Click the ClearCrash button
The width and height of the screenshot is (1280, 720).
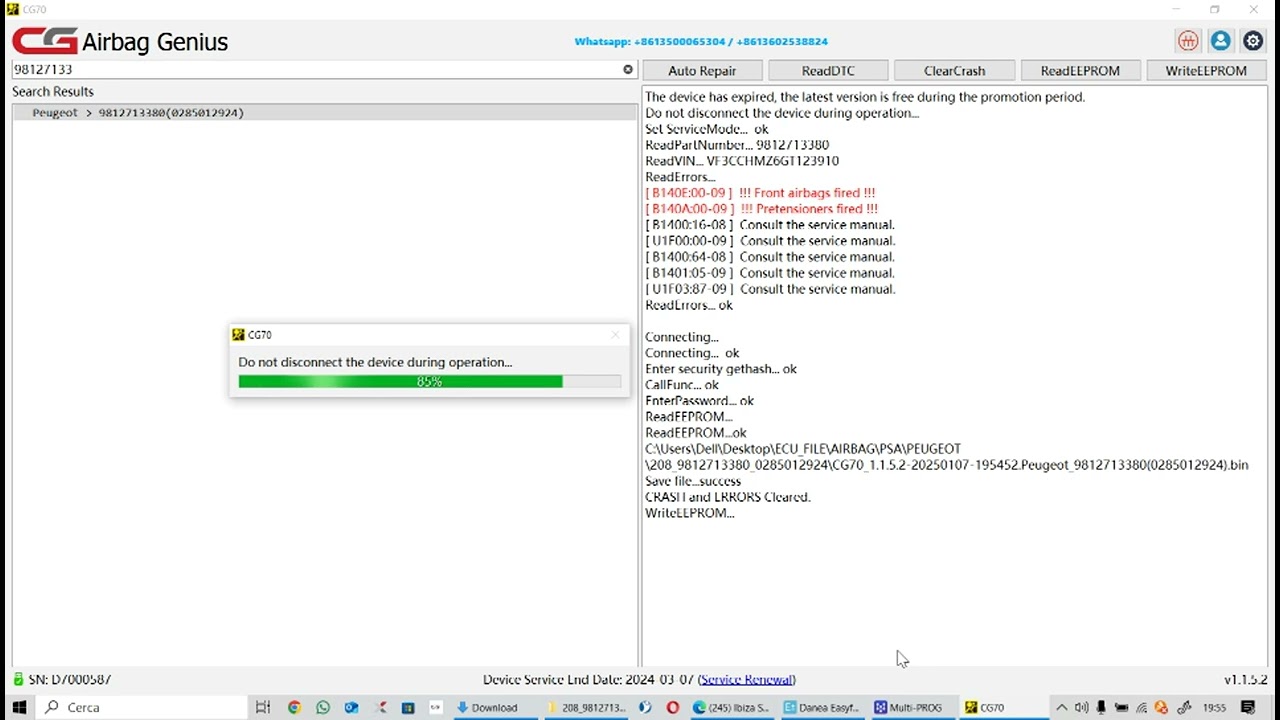click(x=954, y=71)
